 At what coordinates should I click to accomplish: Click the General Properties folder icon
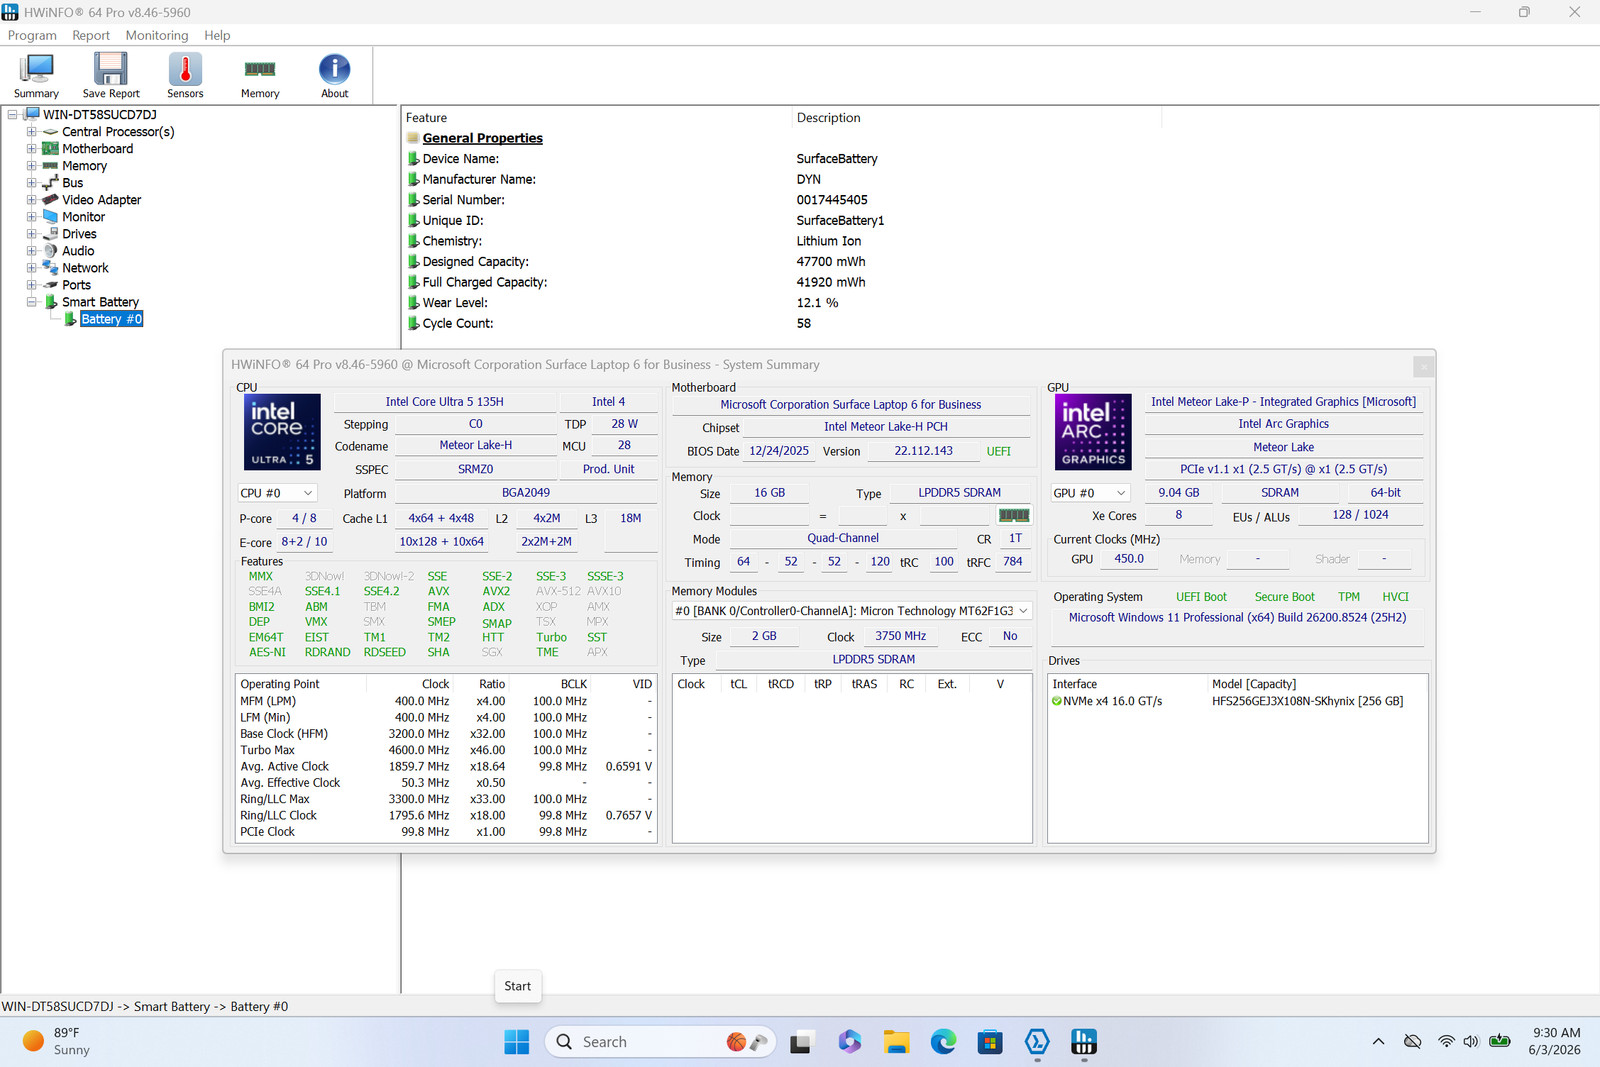(413, 138)
